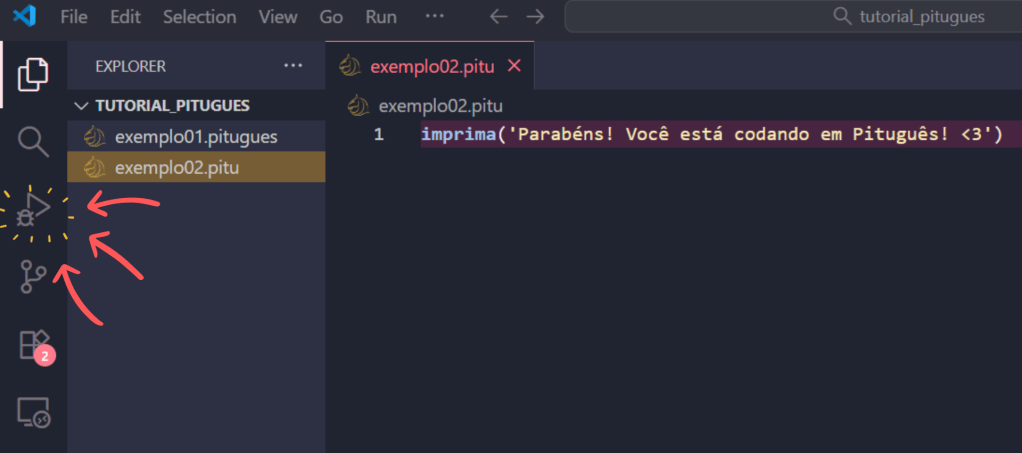Select exemplo02.pitu in the explorer
Image resolution: width=1022 pixels, height=453 pixels.
click(x=196, y=168)
